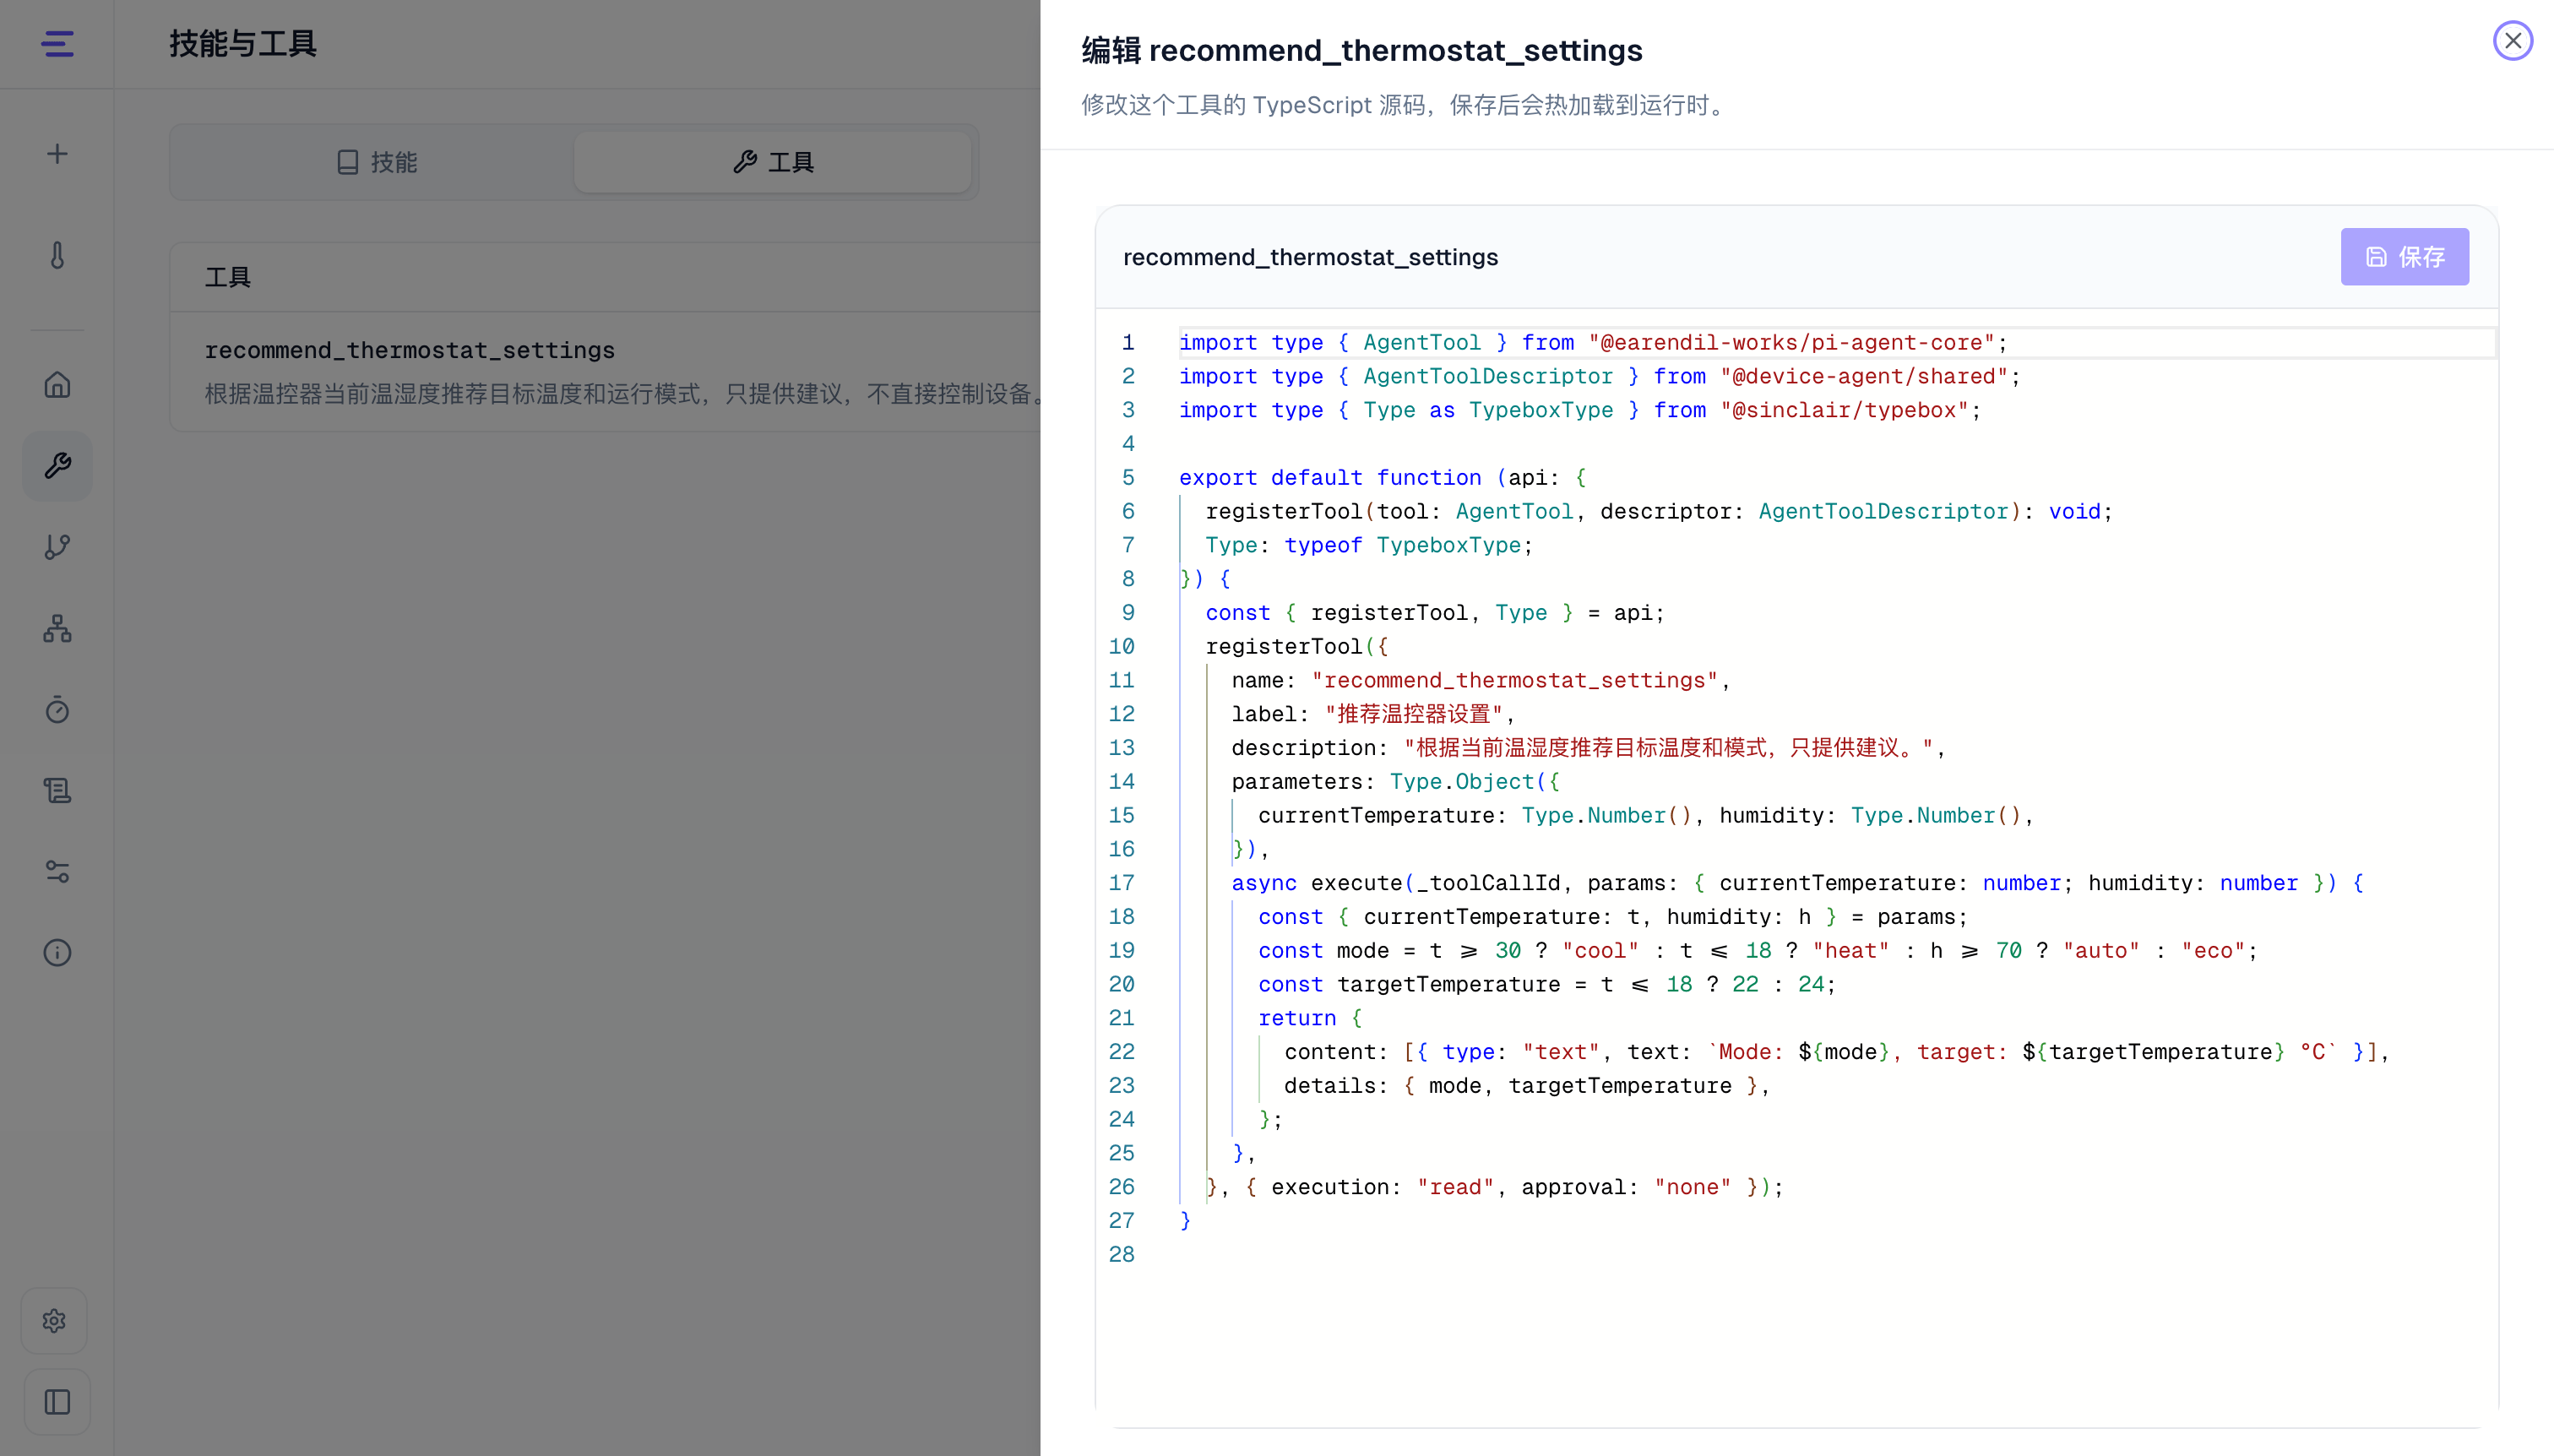Click editor header filename recommend_thermostat_settings
The height and width of the screenshot is (1456, 2554).
[1310, 257]
